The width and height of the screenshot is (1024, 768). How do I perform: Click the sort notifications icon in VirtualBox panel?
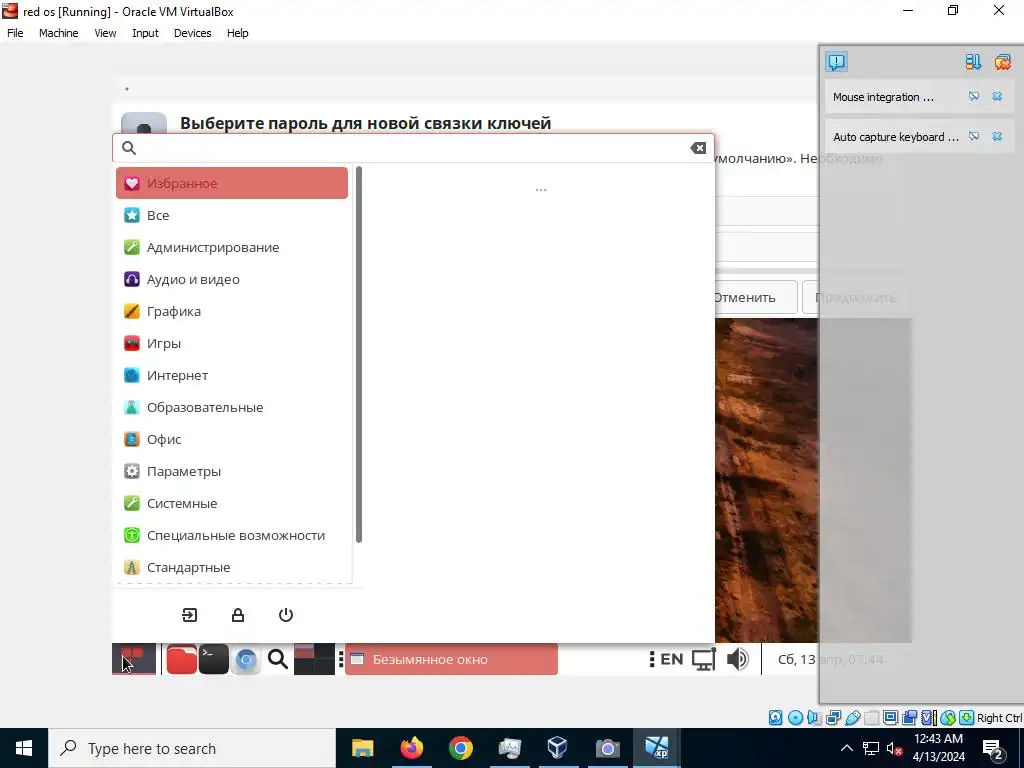973,62
